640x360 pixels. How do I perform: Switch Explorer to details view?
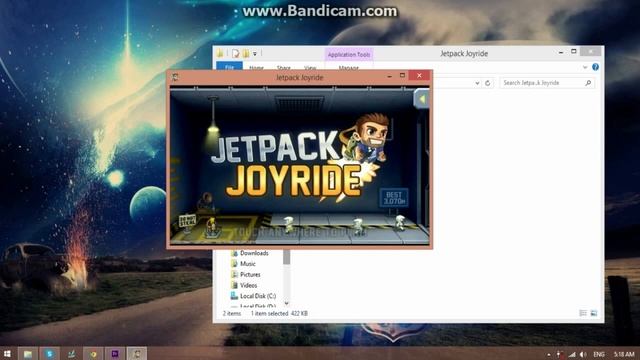pyautogui.click(x=583, y=313)
